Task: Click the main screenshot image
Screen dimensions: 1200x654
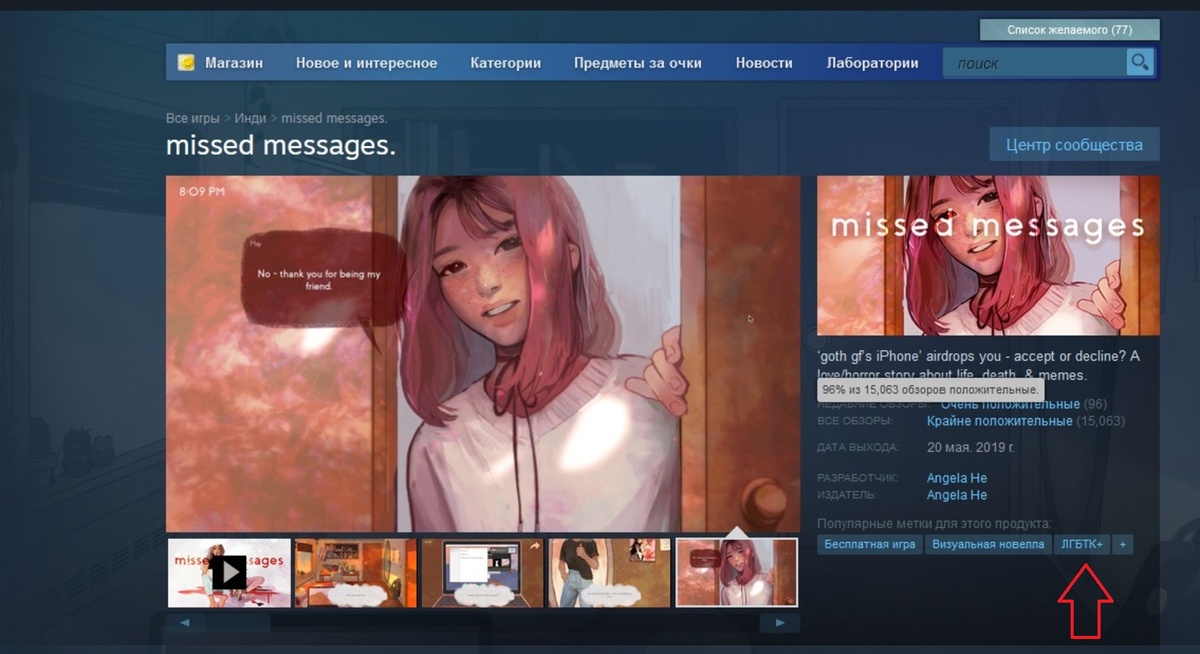Action: coord(483,354)
